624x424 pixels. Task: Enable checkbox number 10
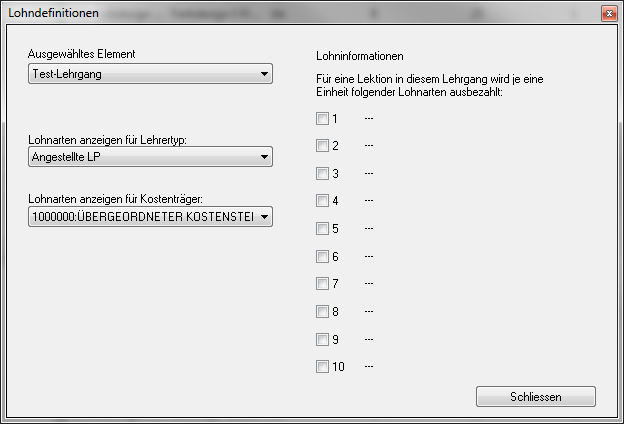tap(322, 367)
